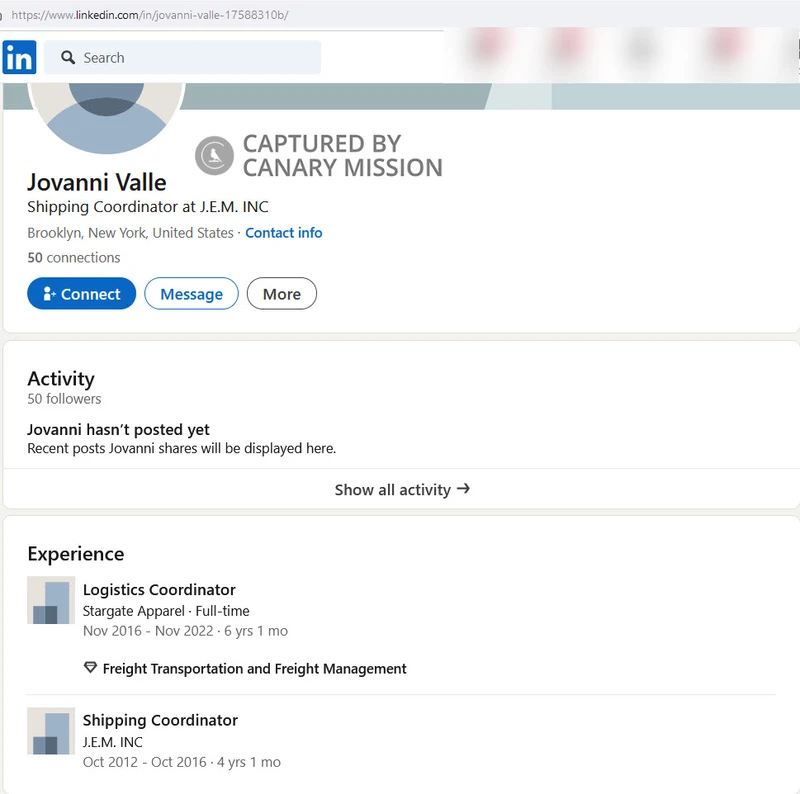This screenshot has height=794, width=800.
Task: Focus the LinkedIn Search field
Action: pyautogui.click(x=183, y=57)
